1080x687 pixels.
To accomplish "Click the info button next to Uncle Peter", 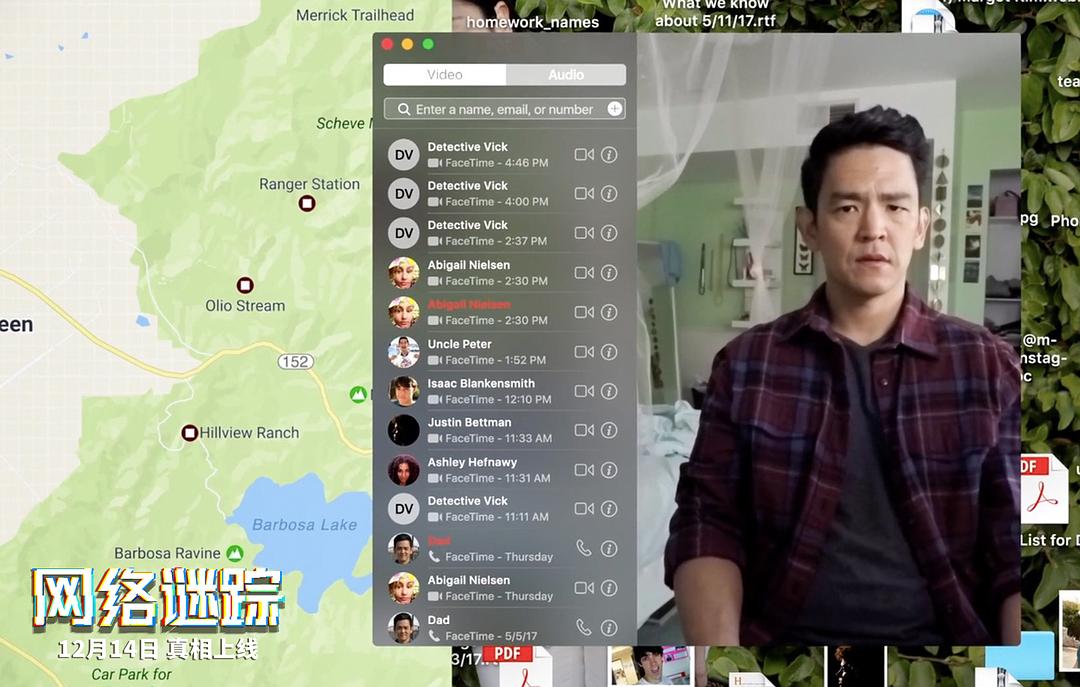I will pyautogui.click(x=608, y=351).
